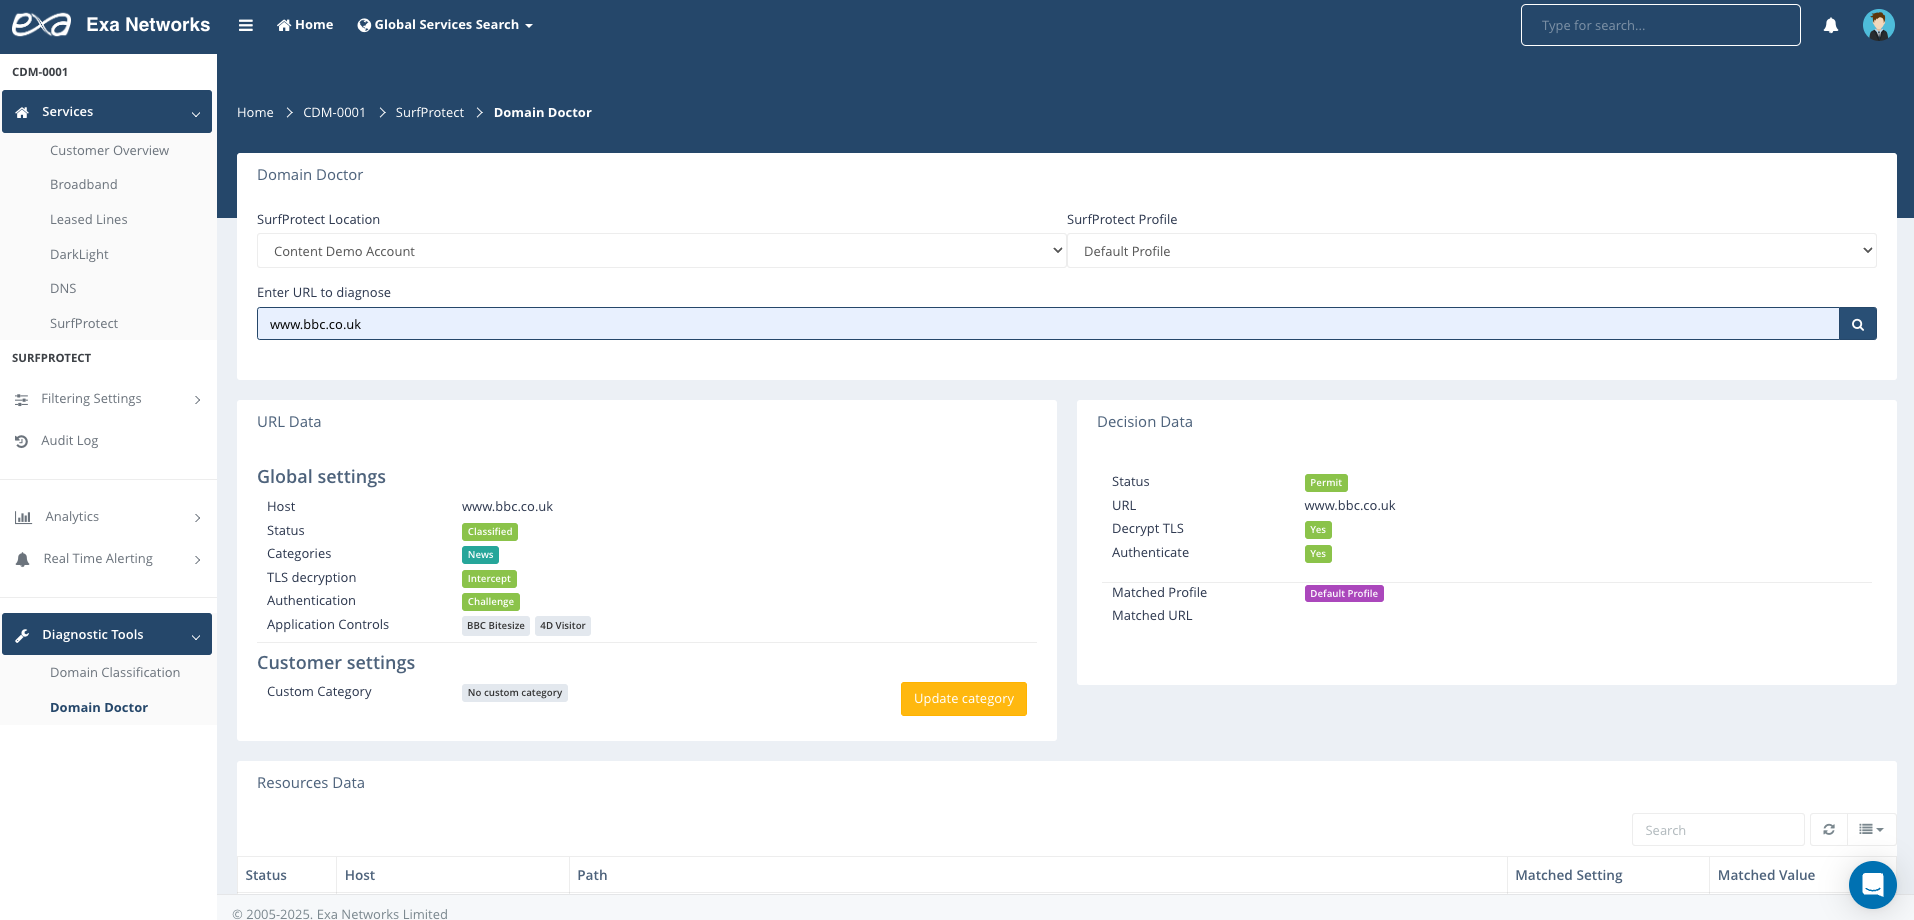Screen dimensions: 1914x920
Task: Go to Audit Log
Action: click(69, 441)
